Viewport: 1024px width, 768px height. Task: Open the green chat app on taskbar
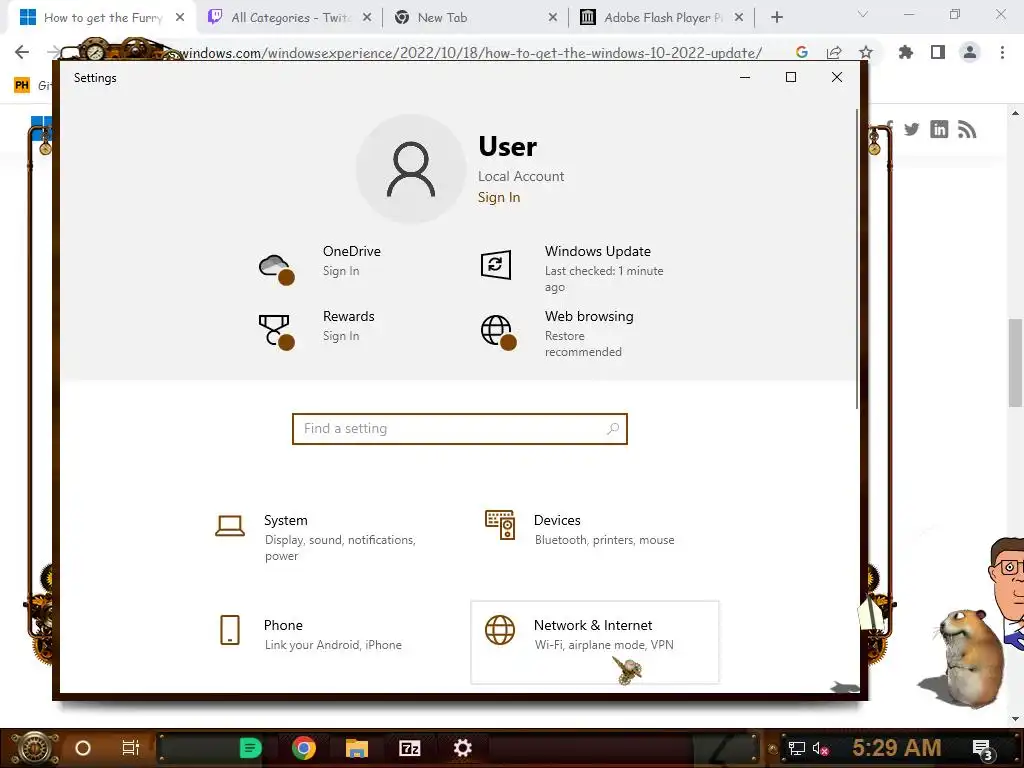pyautogui.click(x=250, y=748)
